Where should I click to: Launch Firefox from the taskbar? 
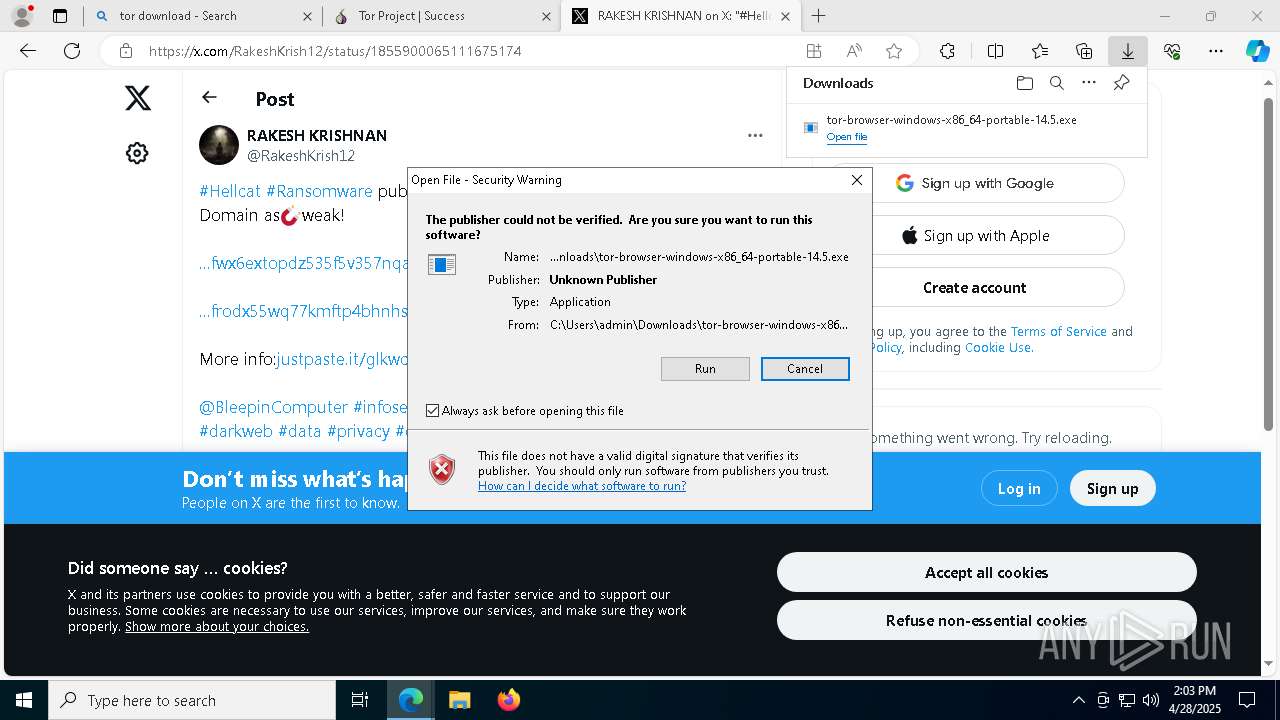pos(509,700)
